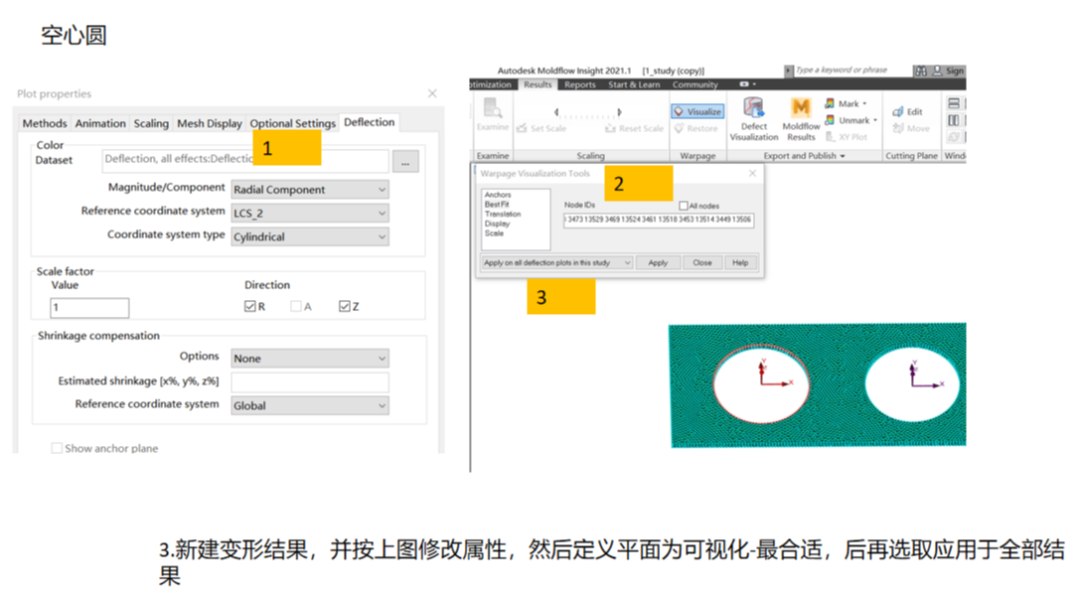The image size is (1080, 599).
Task: Close the Plot properties dialog
Action: pyautogui.click(x=432, y=93)
